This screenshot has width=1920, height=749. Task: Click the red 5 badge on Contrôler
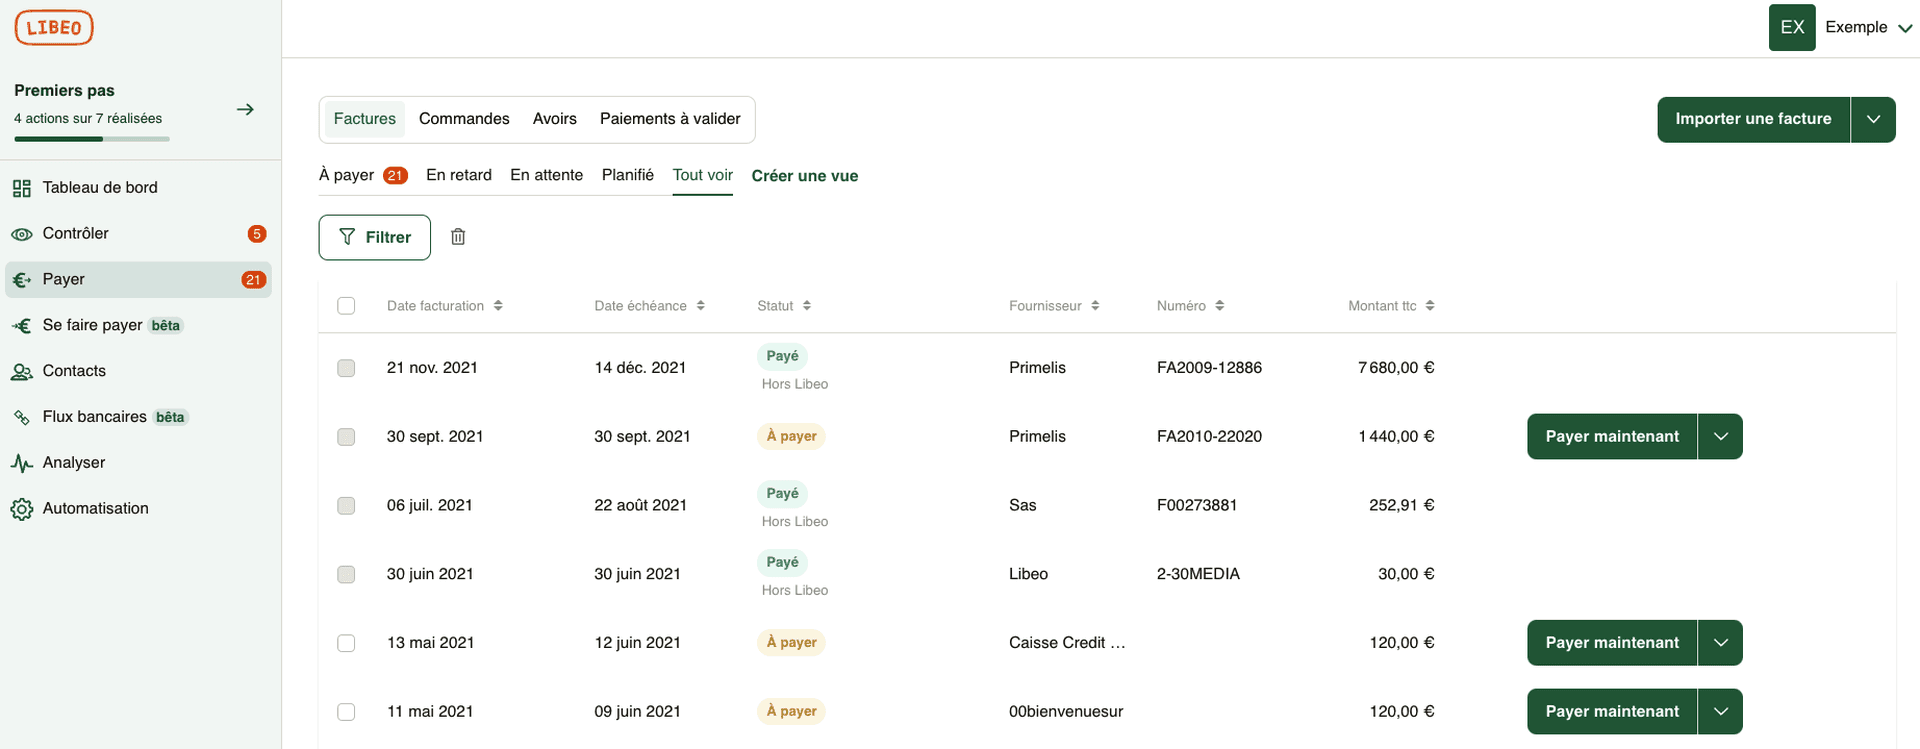pos(257,234)
